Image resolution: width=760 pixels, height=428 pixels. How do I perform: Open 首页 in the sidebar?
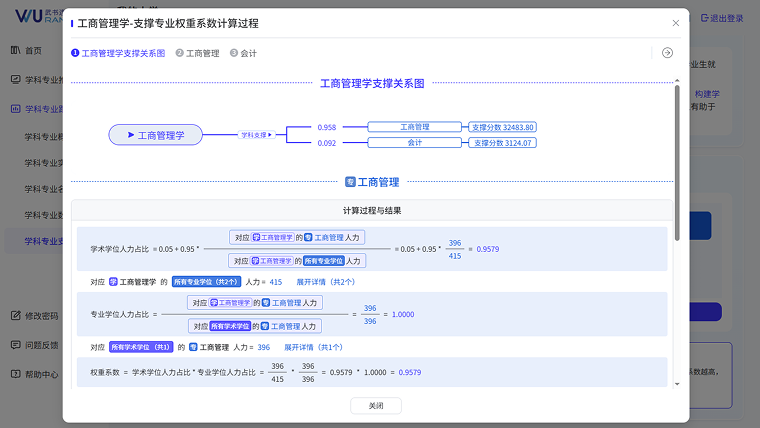(33, 50)
